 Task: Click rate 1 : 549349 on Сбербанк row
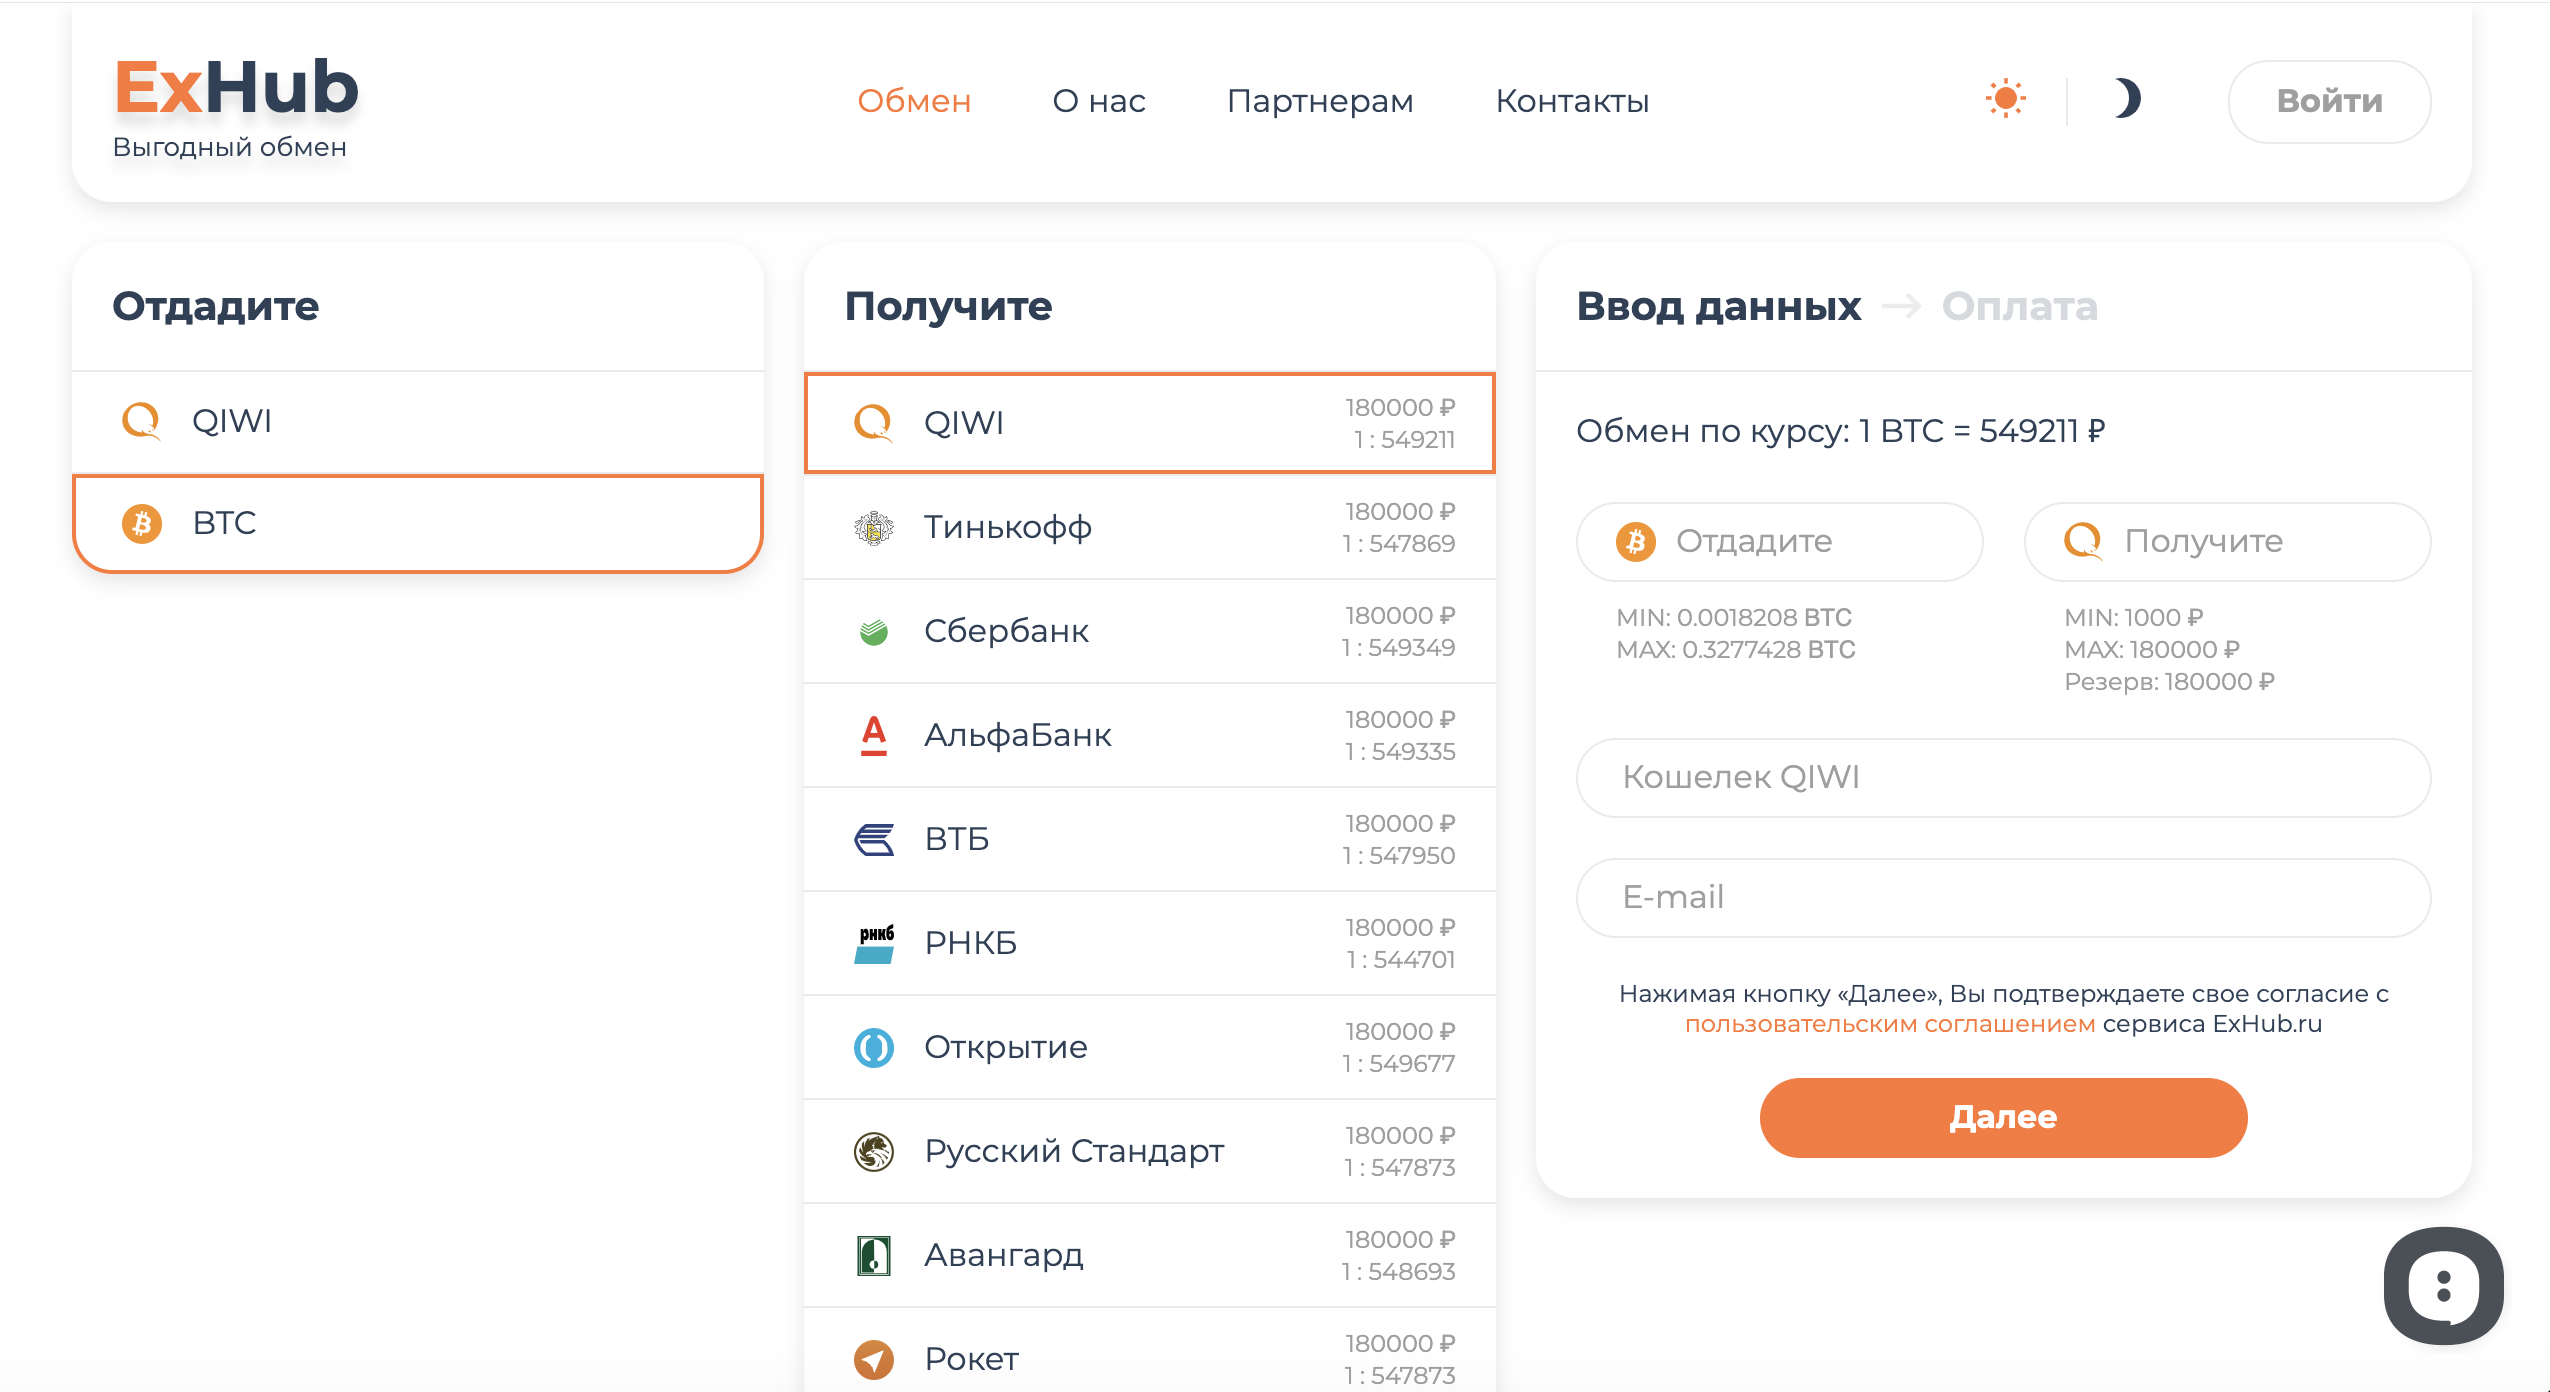(1398, 648)
